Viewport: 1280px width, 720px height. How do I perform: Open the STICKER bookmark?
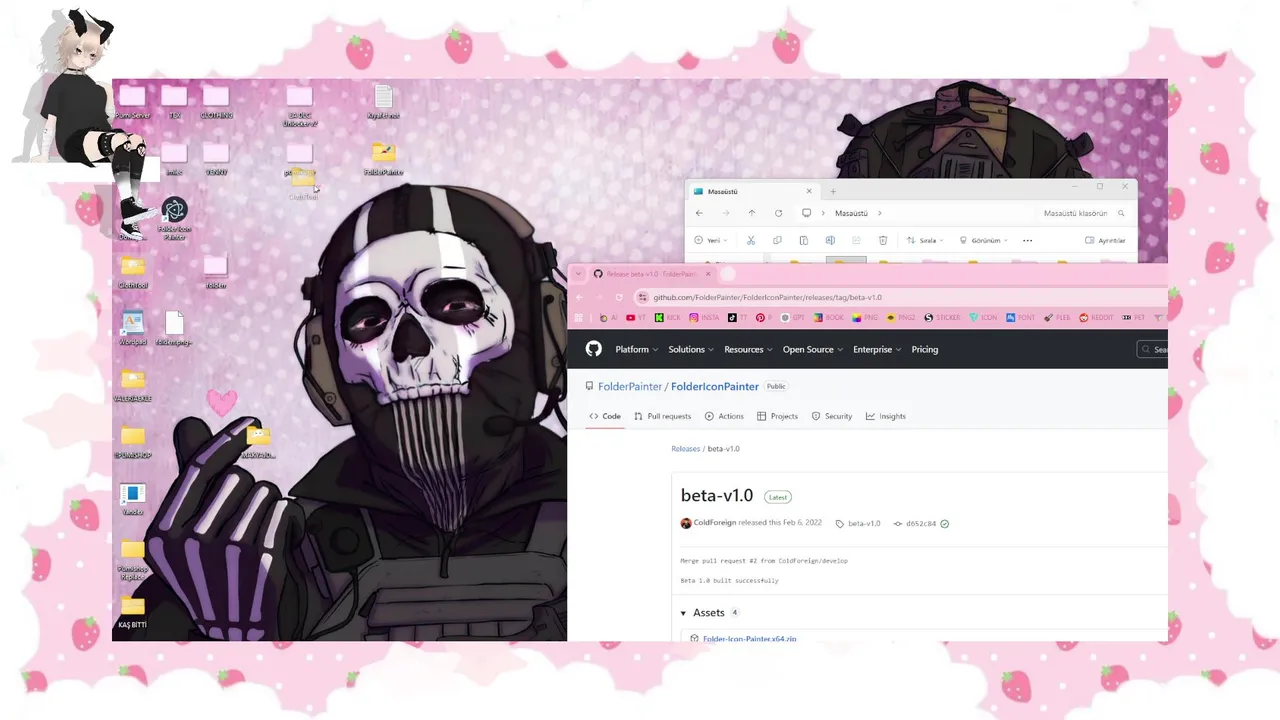[942, 318]
